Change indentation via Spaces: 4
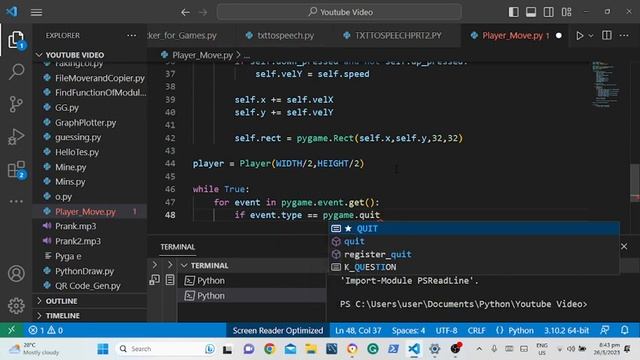 click(408, 330)
